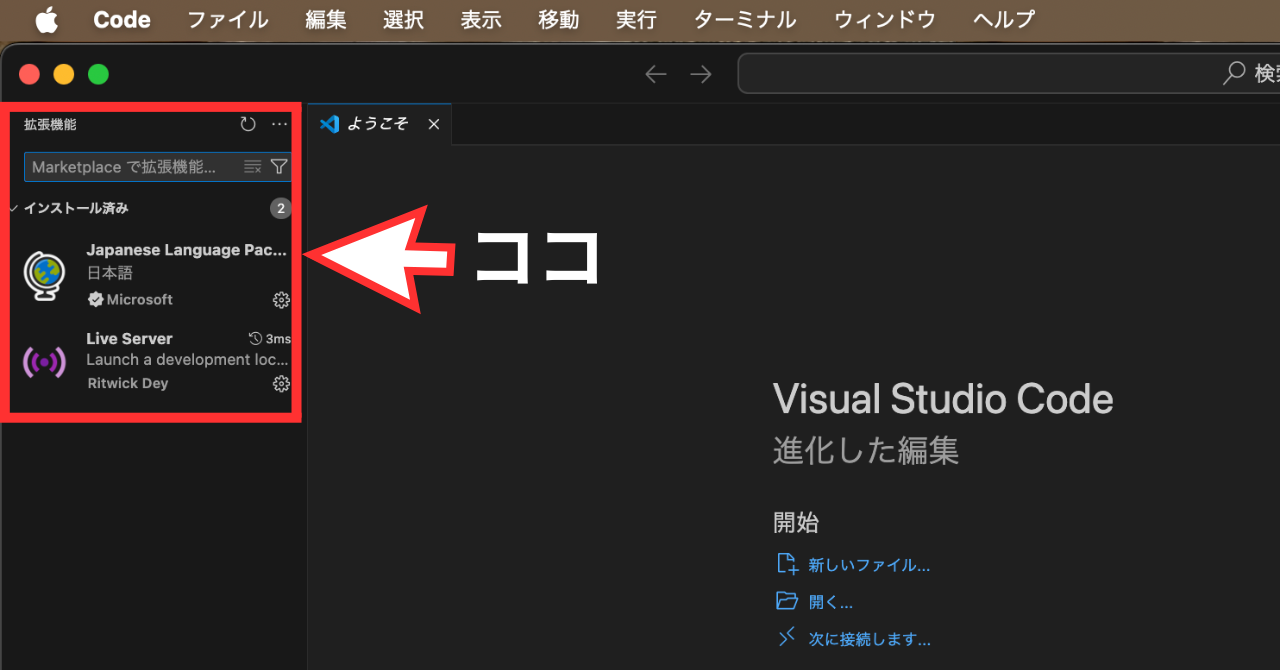Click the Live Server extension icon
Image resolution: width=1280 pixels, height=670 pixels.
44,362
